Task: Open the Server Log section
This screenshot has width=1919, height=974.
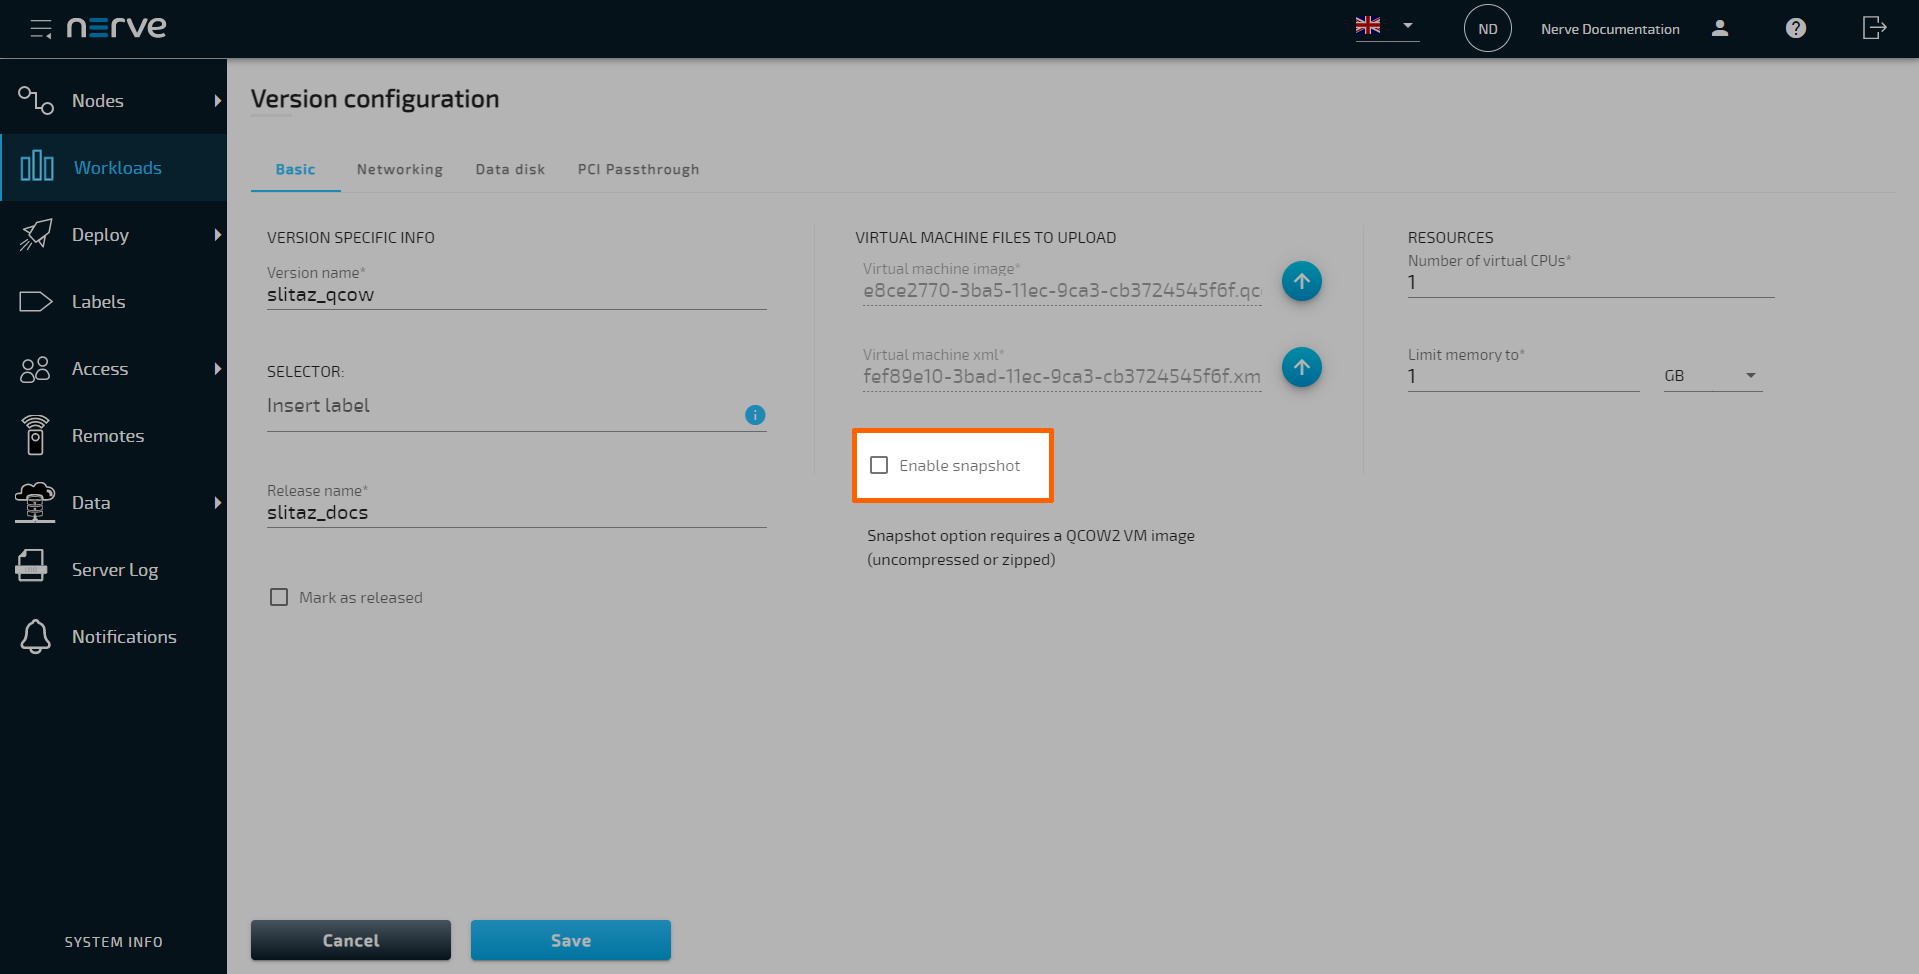Action: (114, 569)
